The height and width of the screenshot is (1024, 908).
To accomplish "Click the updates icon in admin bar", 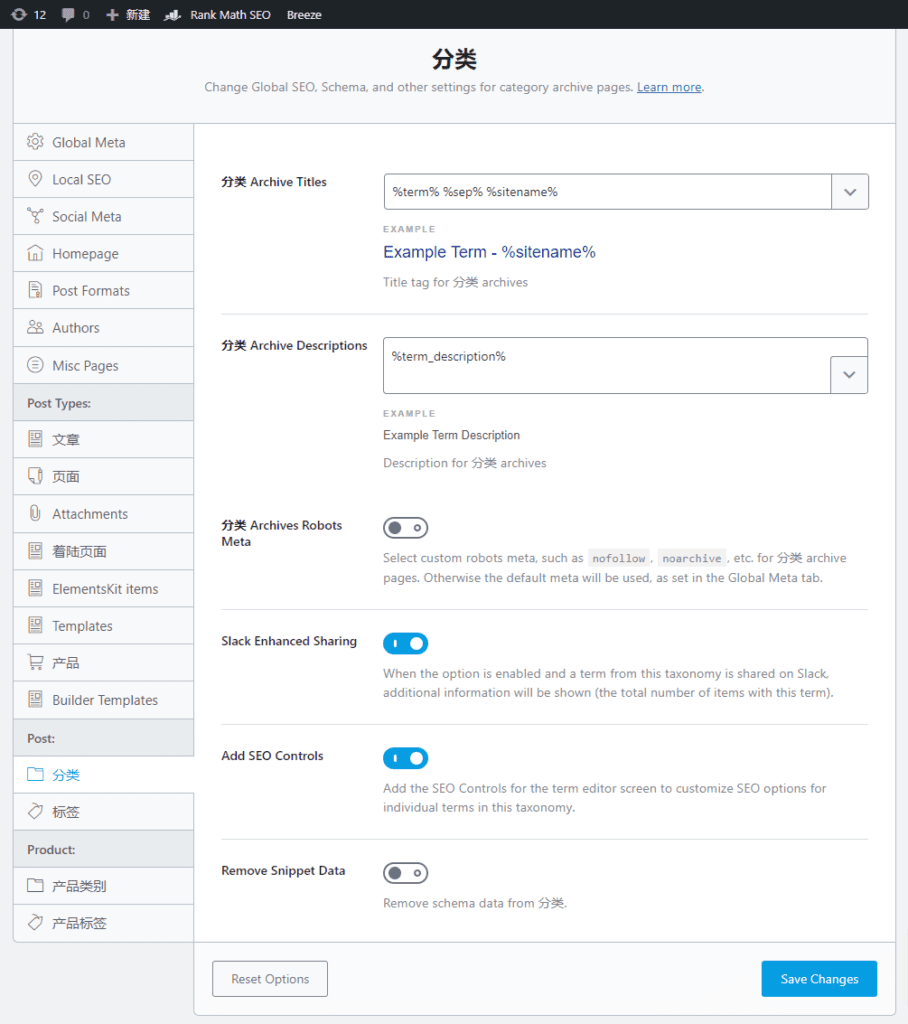I will 19,14.
